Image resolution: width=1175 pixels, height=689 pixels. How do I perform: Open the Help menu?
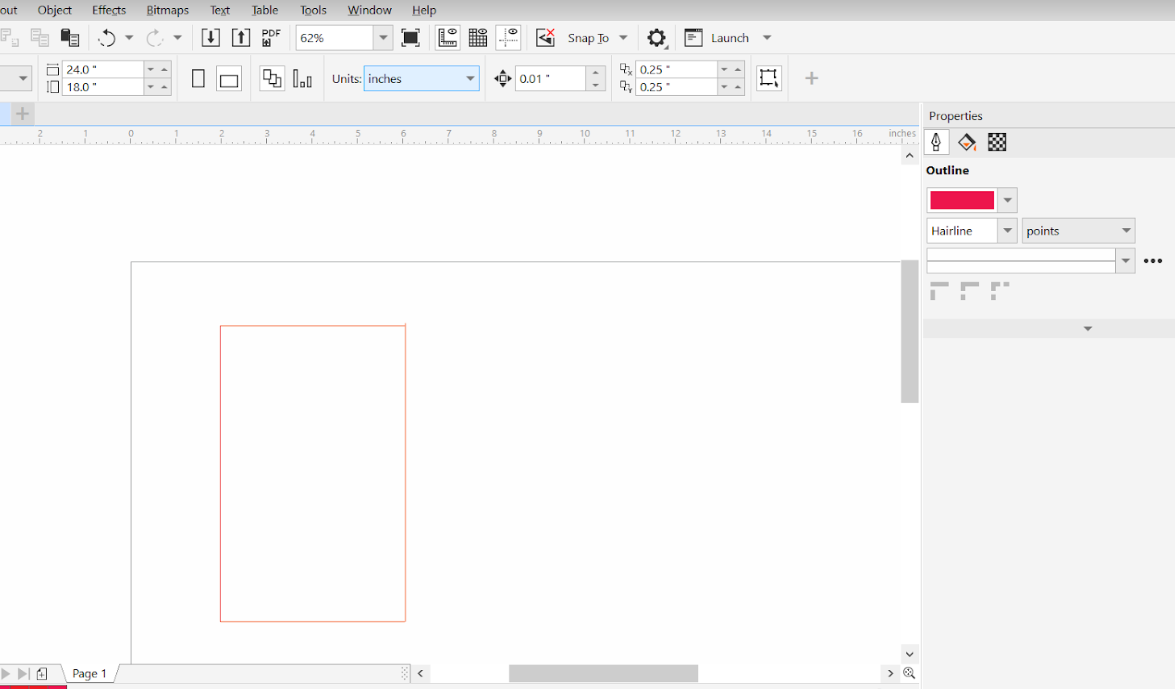(x=424, y=10)
